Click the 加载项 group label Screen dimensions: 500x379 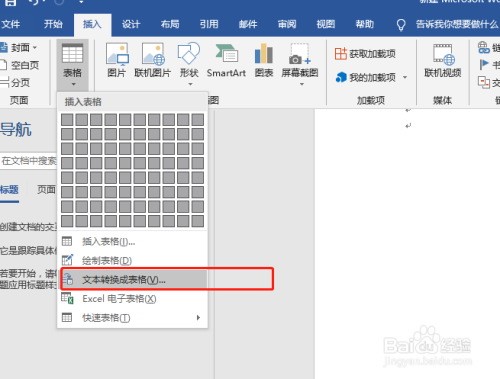point(371,100)
